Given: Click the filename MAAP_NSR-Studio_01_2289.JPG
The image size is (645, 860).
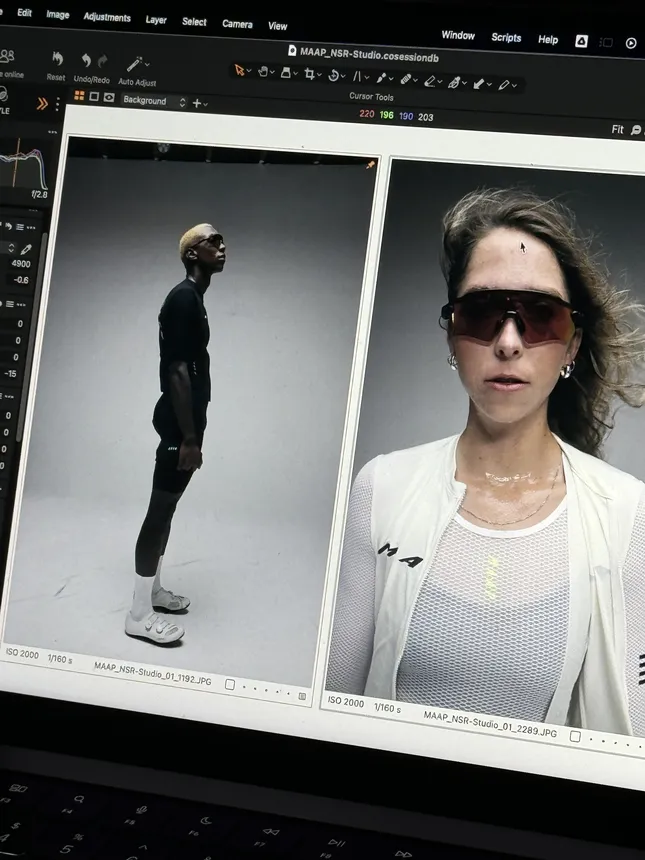Looking at the screenshot, I should click(490, 723).
